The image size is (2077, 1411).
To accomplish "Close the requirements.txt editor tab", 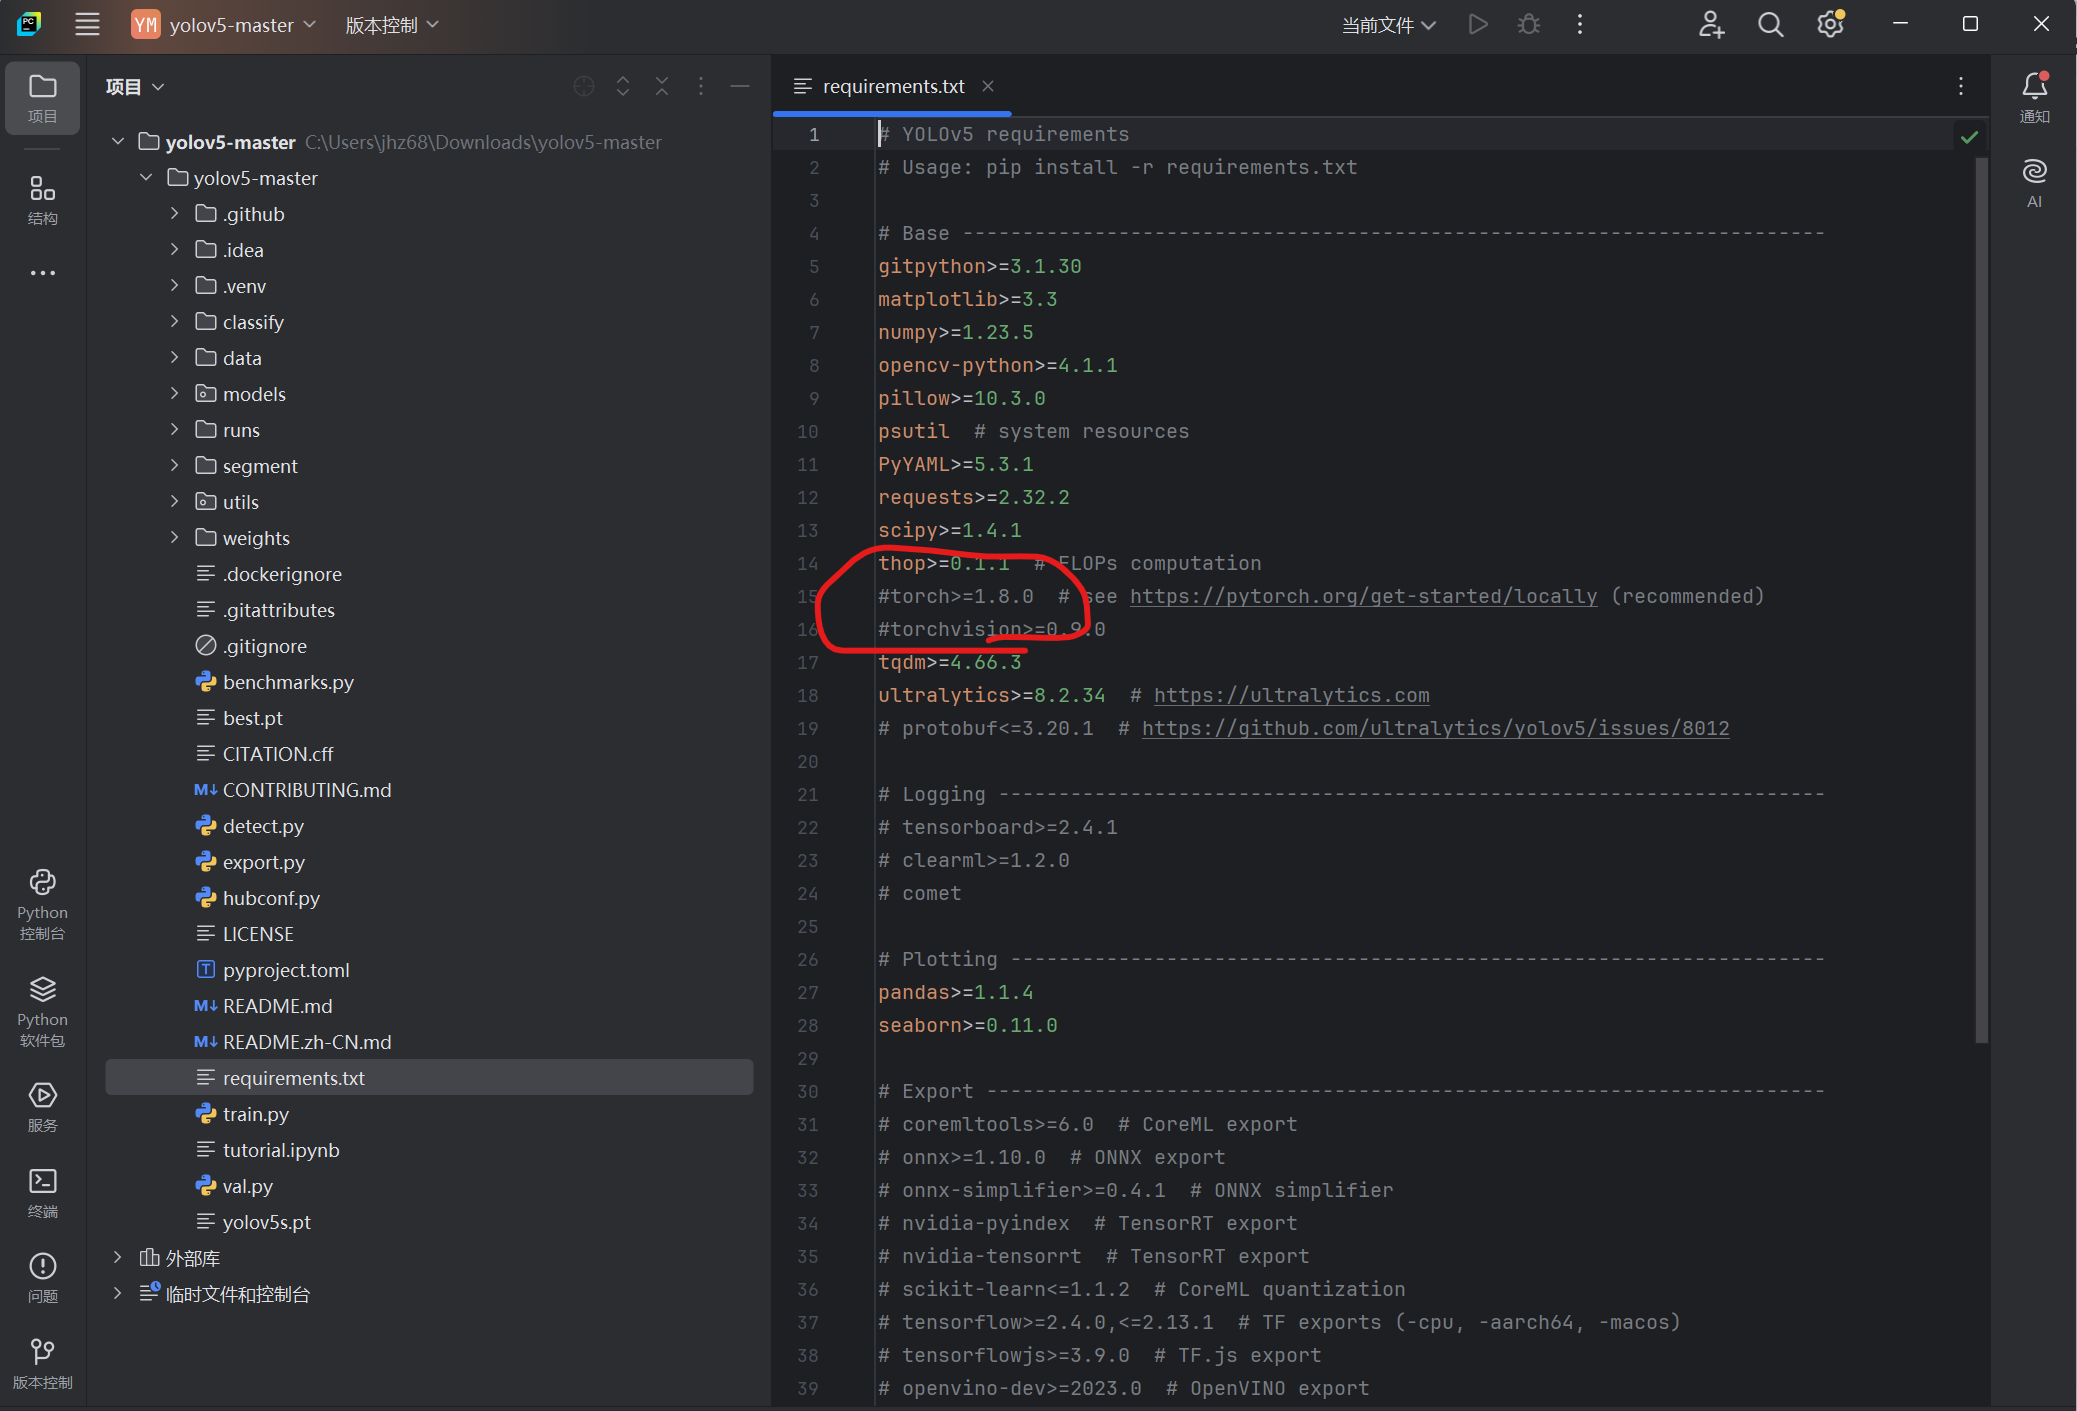I will click(988, 86).
